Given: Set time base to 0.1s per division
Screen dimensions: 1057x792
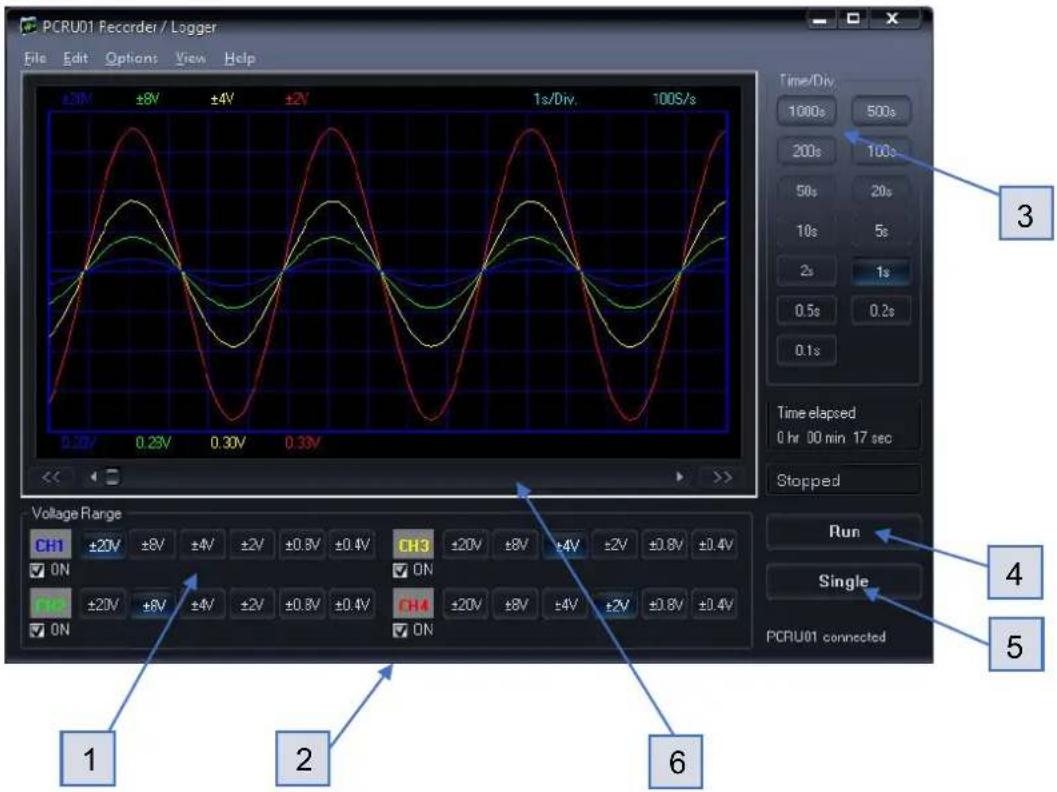Looking at the screenshot, I should pyautogui.click(x=807, y=351).
